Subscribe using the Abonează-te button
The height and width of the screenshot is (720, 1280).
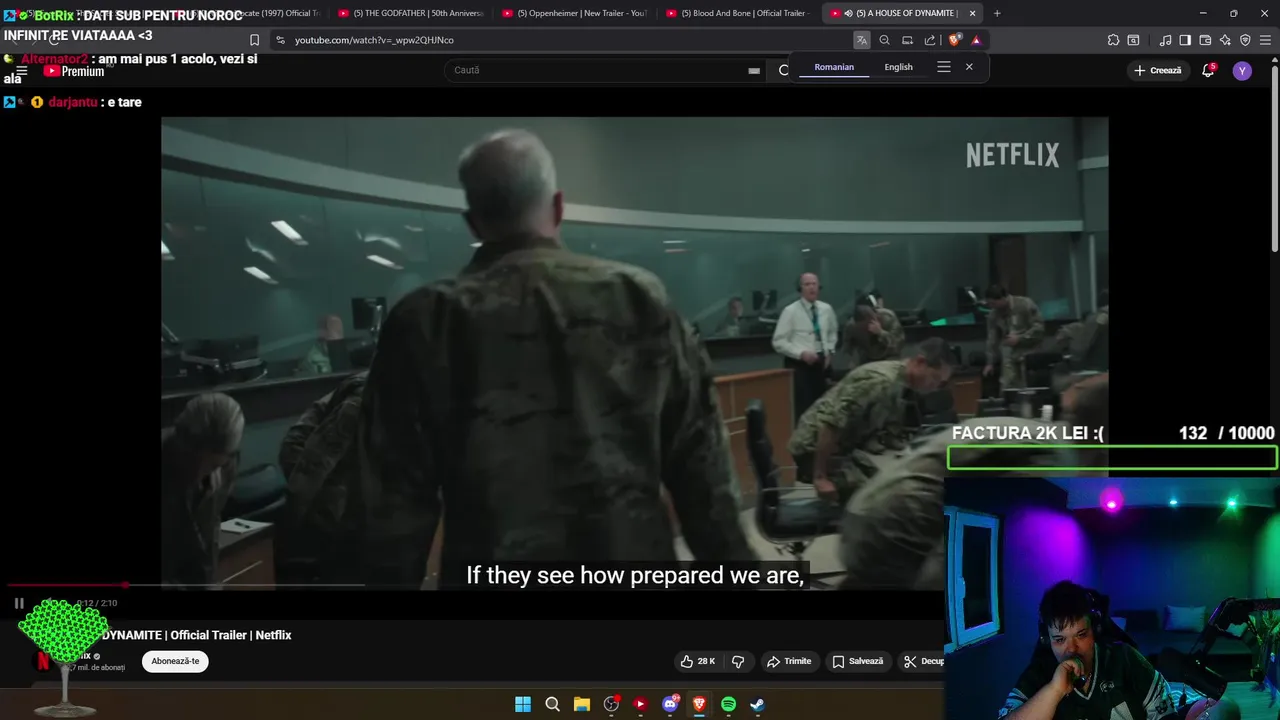(x=175, y=661)
